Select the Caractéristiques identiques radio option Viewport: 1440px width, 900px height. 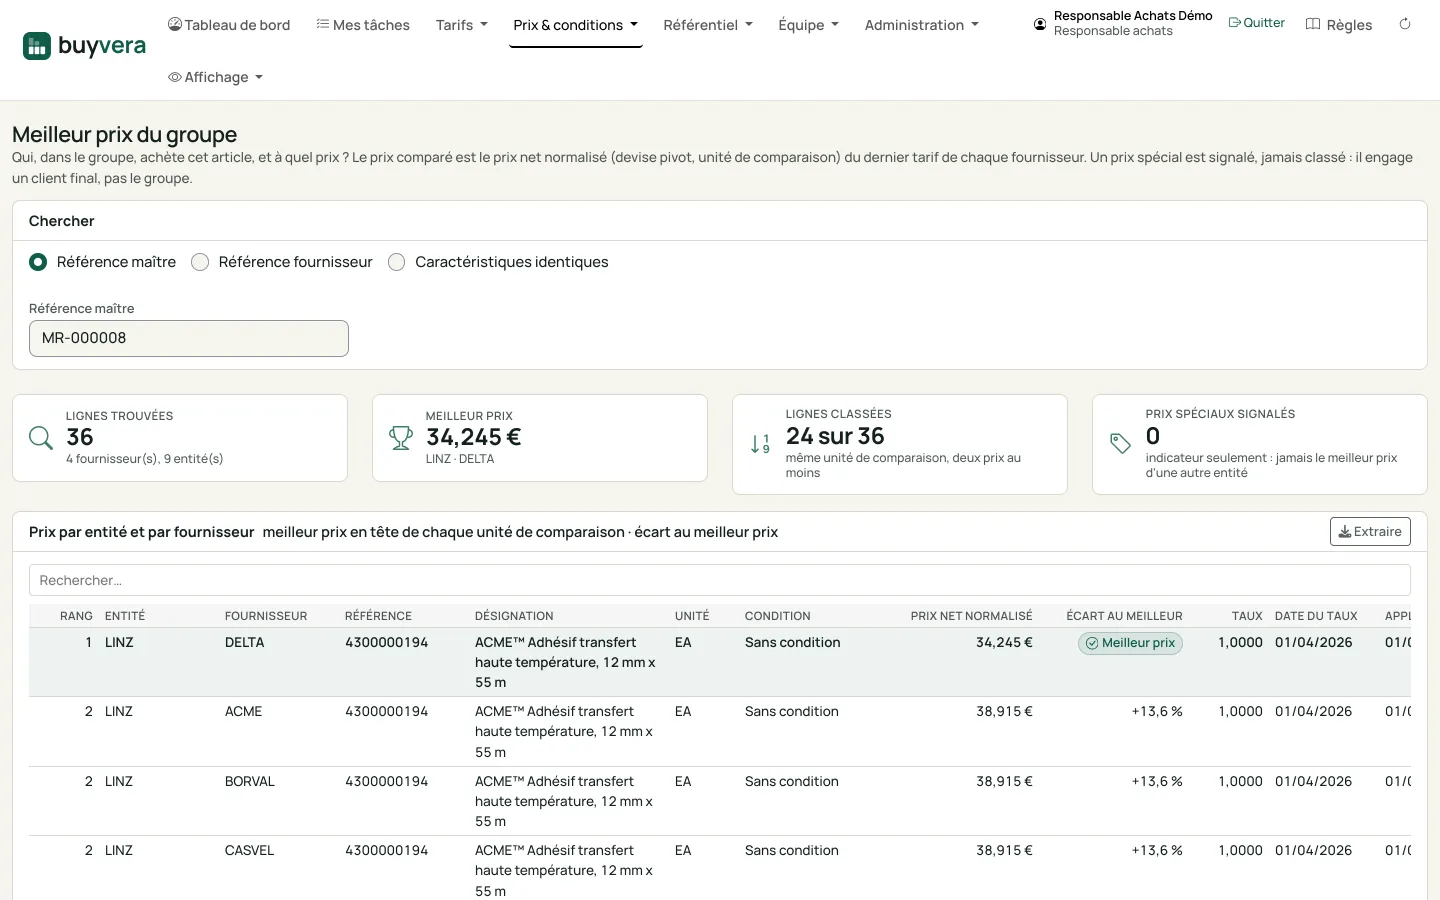pos(397,262)
